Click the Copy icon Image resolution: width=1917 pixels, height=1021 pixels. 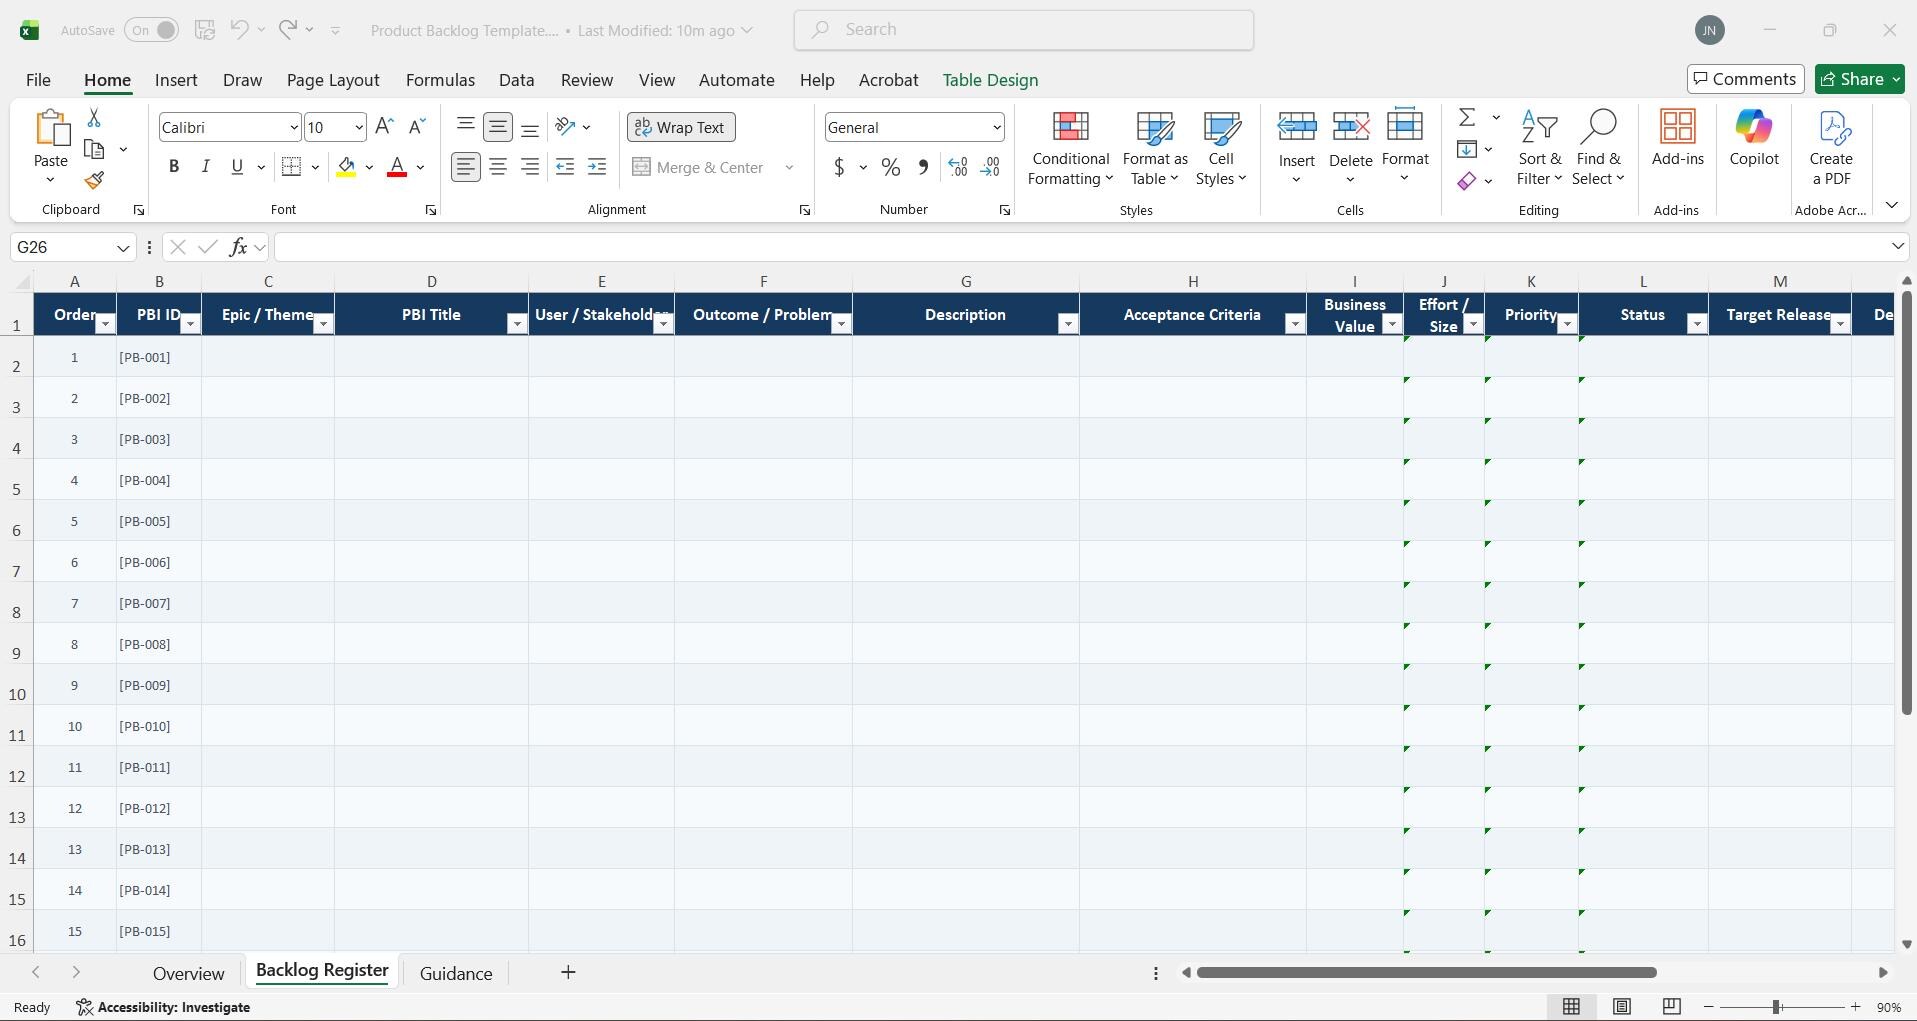point(94,150)
